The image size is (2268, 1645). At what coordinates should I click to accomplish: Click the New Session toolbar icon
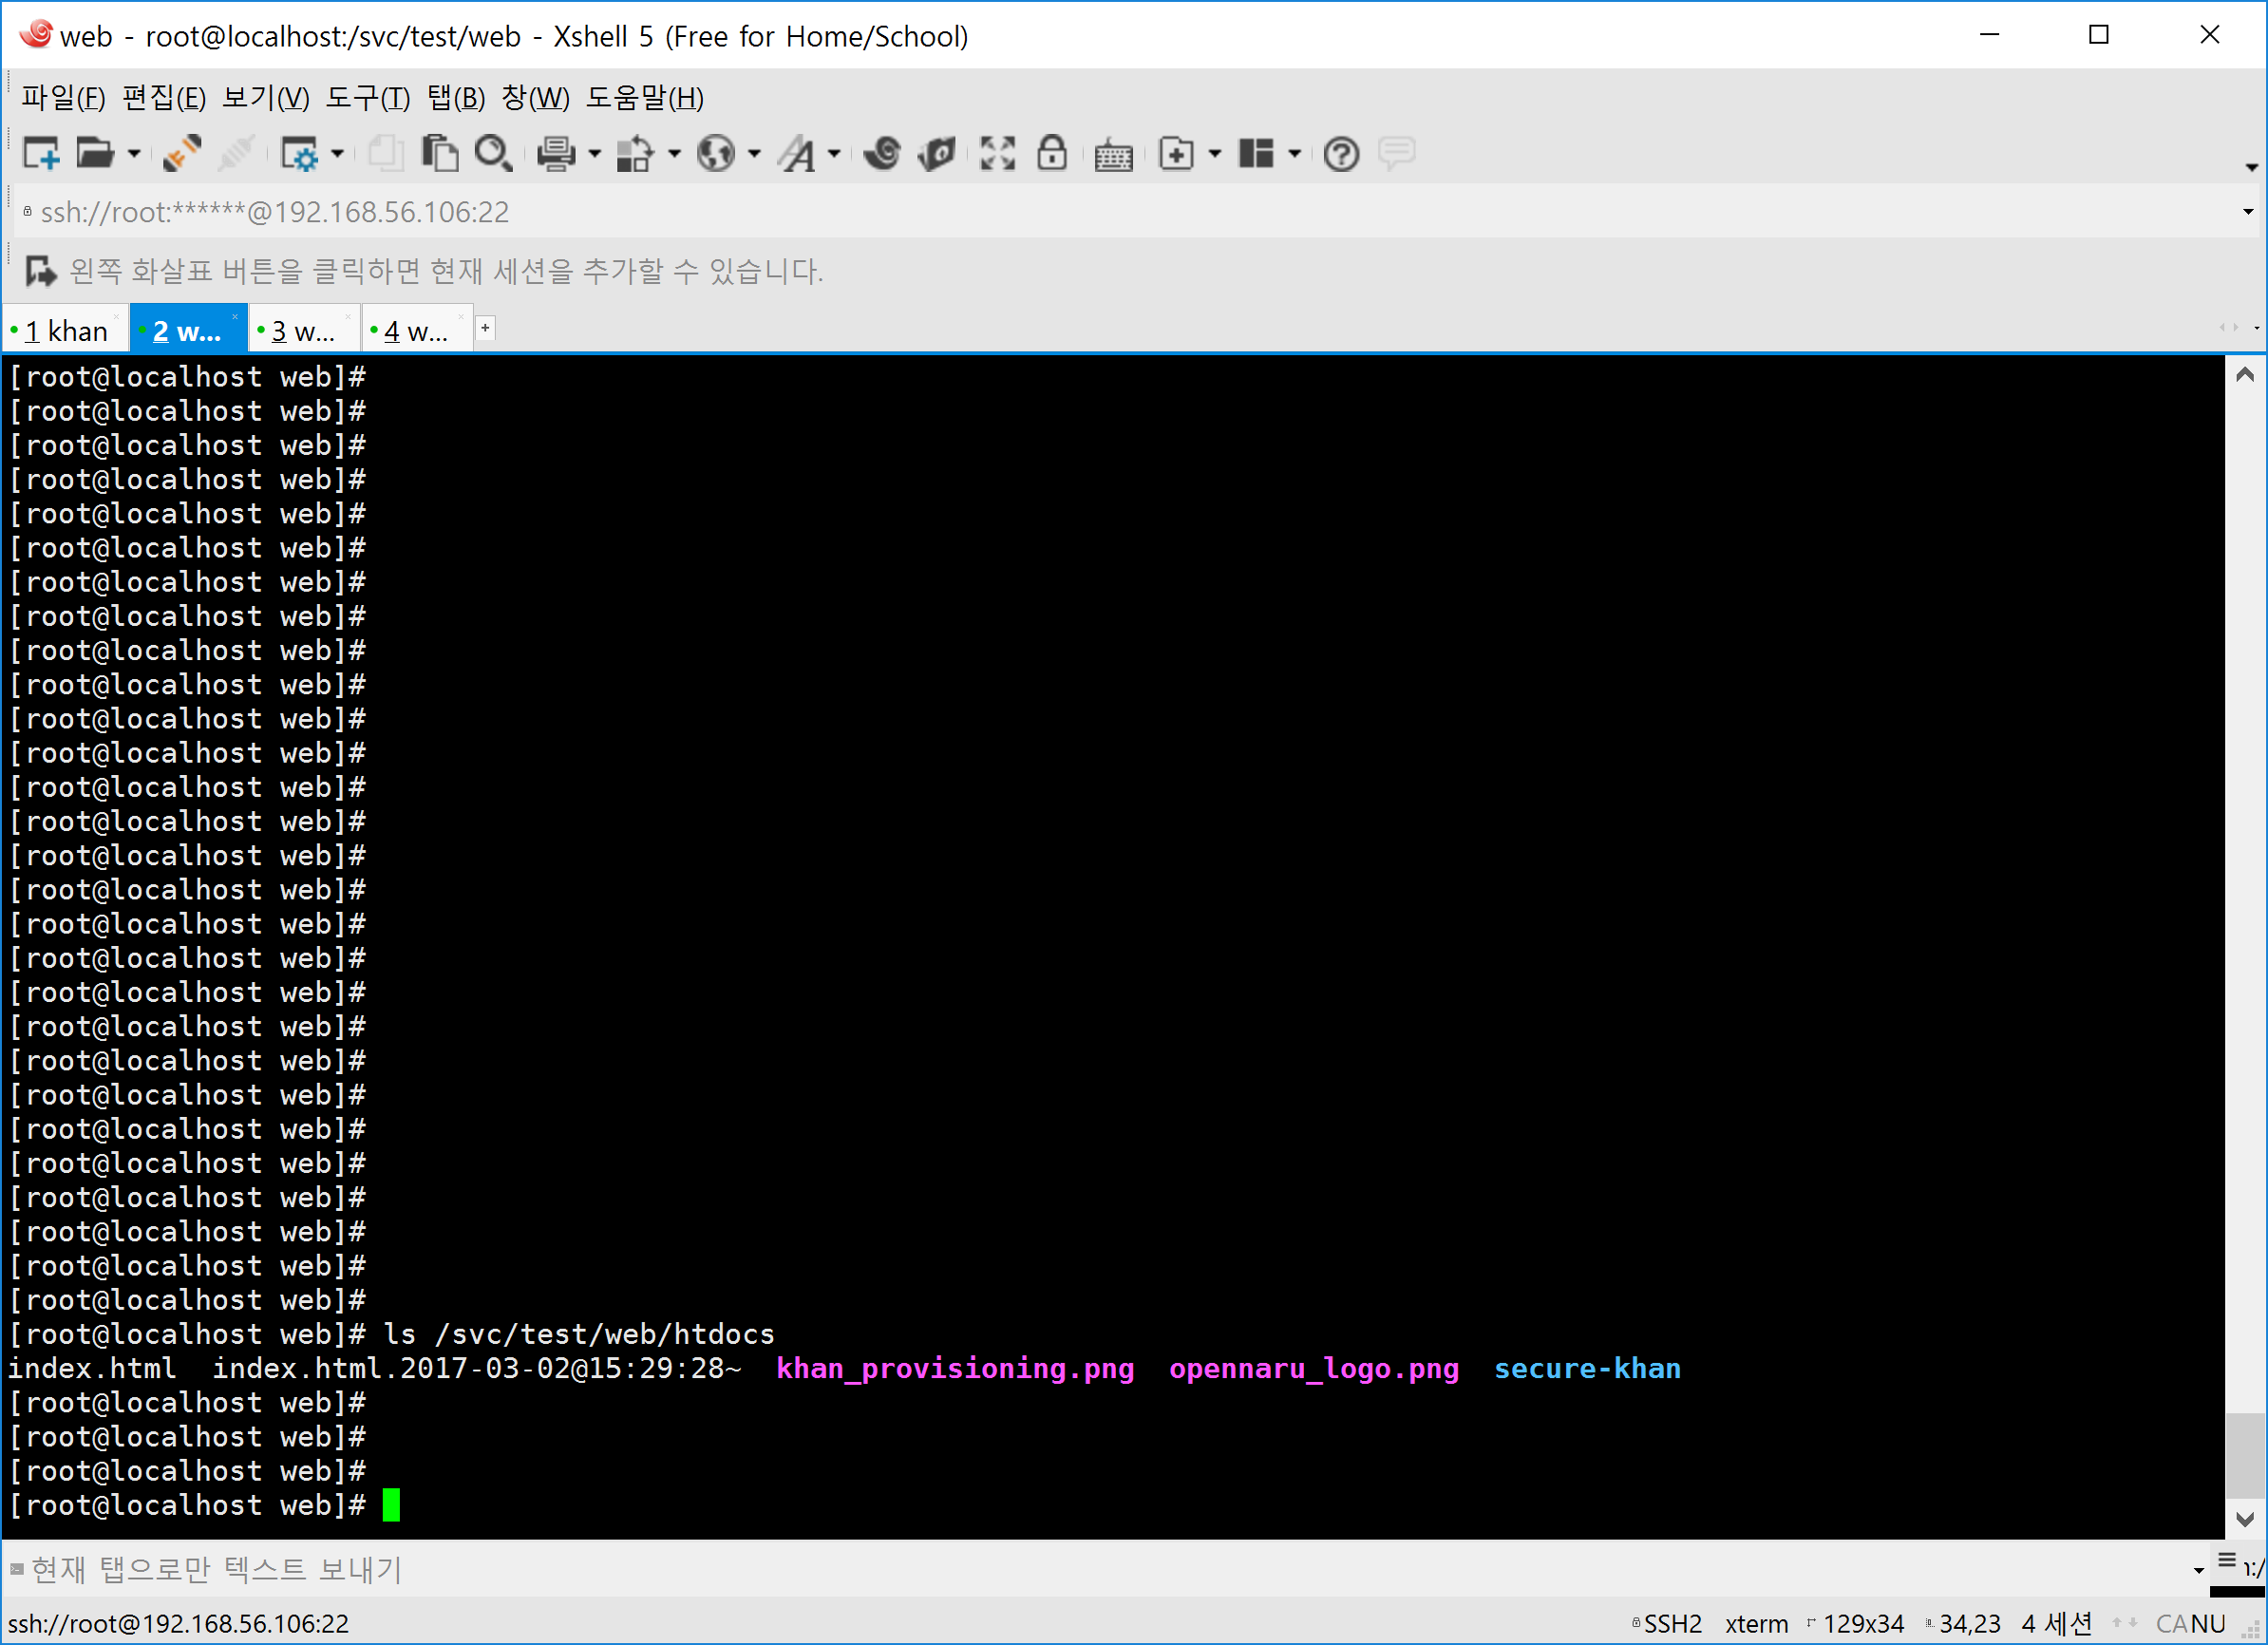(x=41, y=154)
